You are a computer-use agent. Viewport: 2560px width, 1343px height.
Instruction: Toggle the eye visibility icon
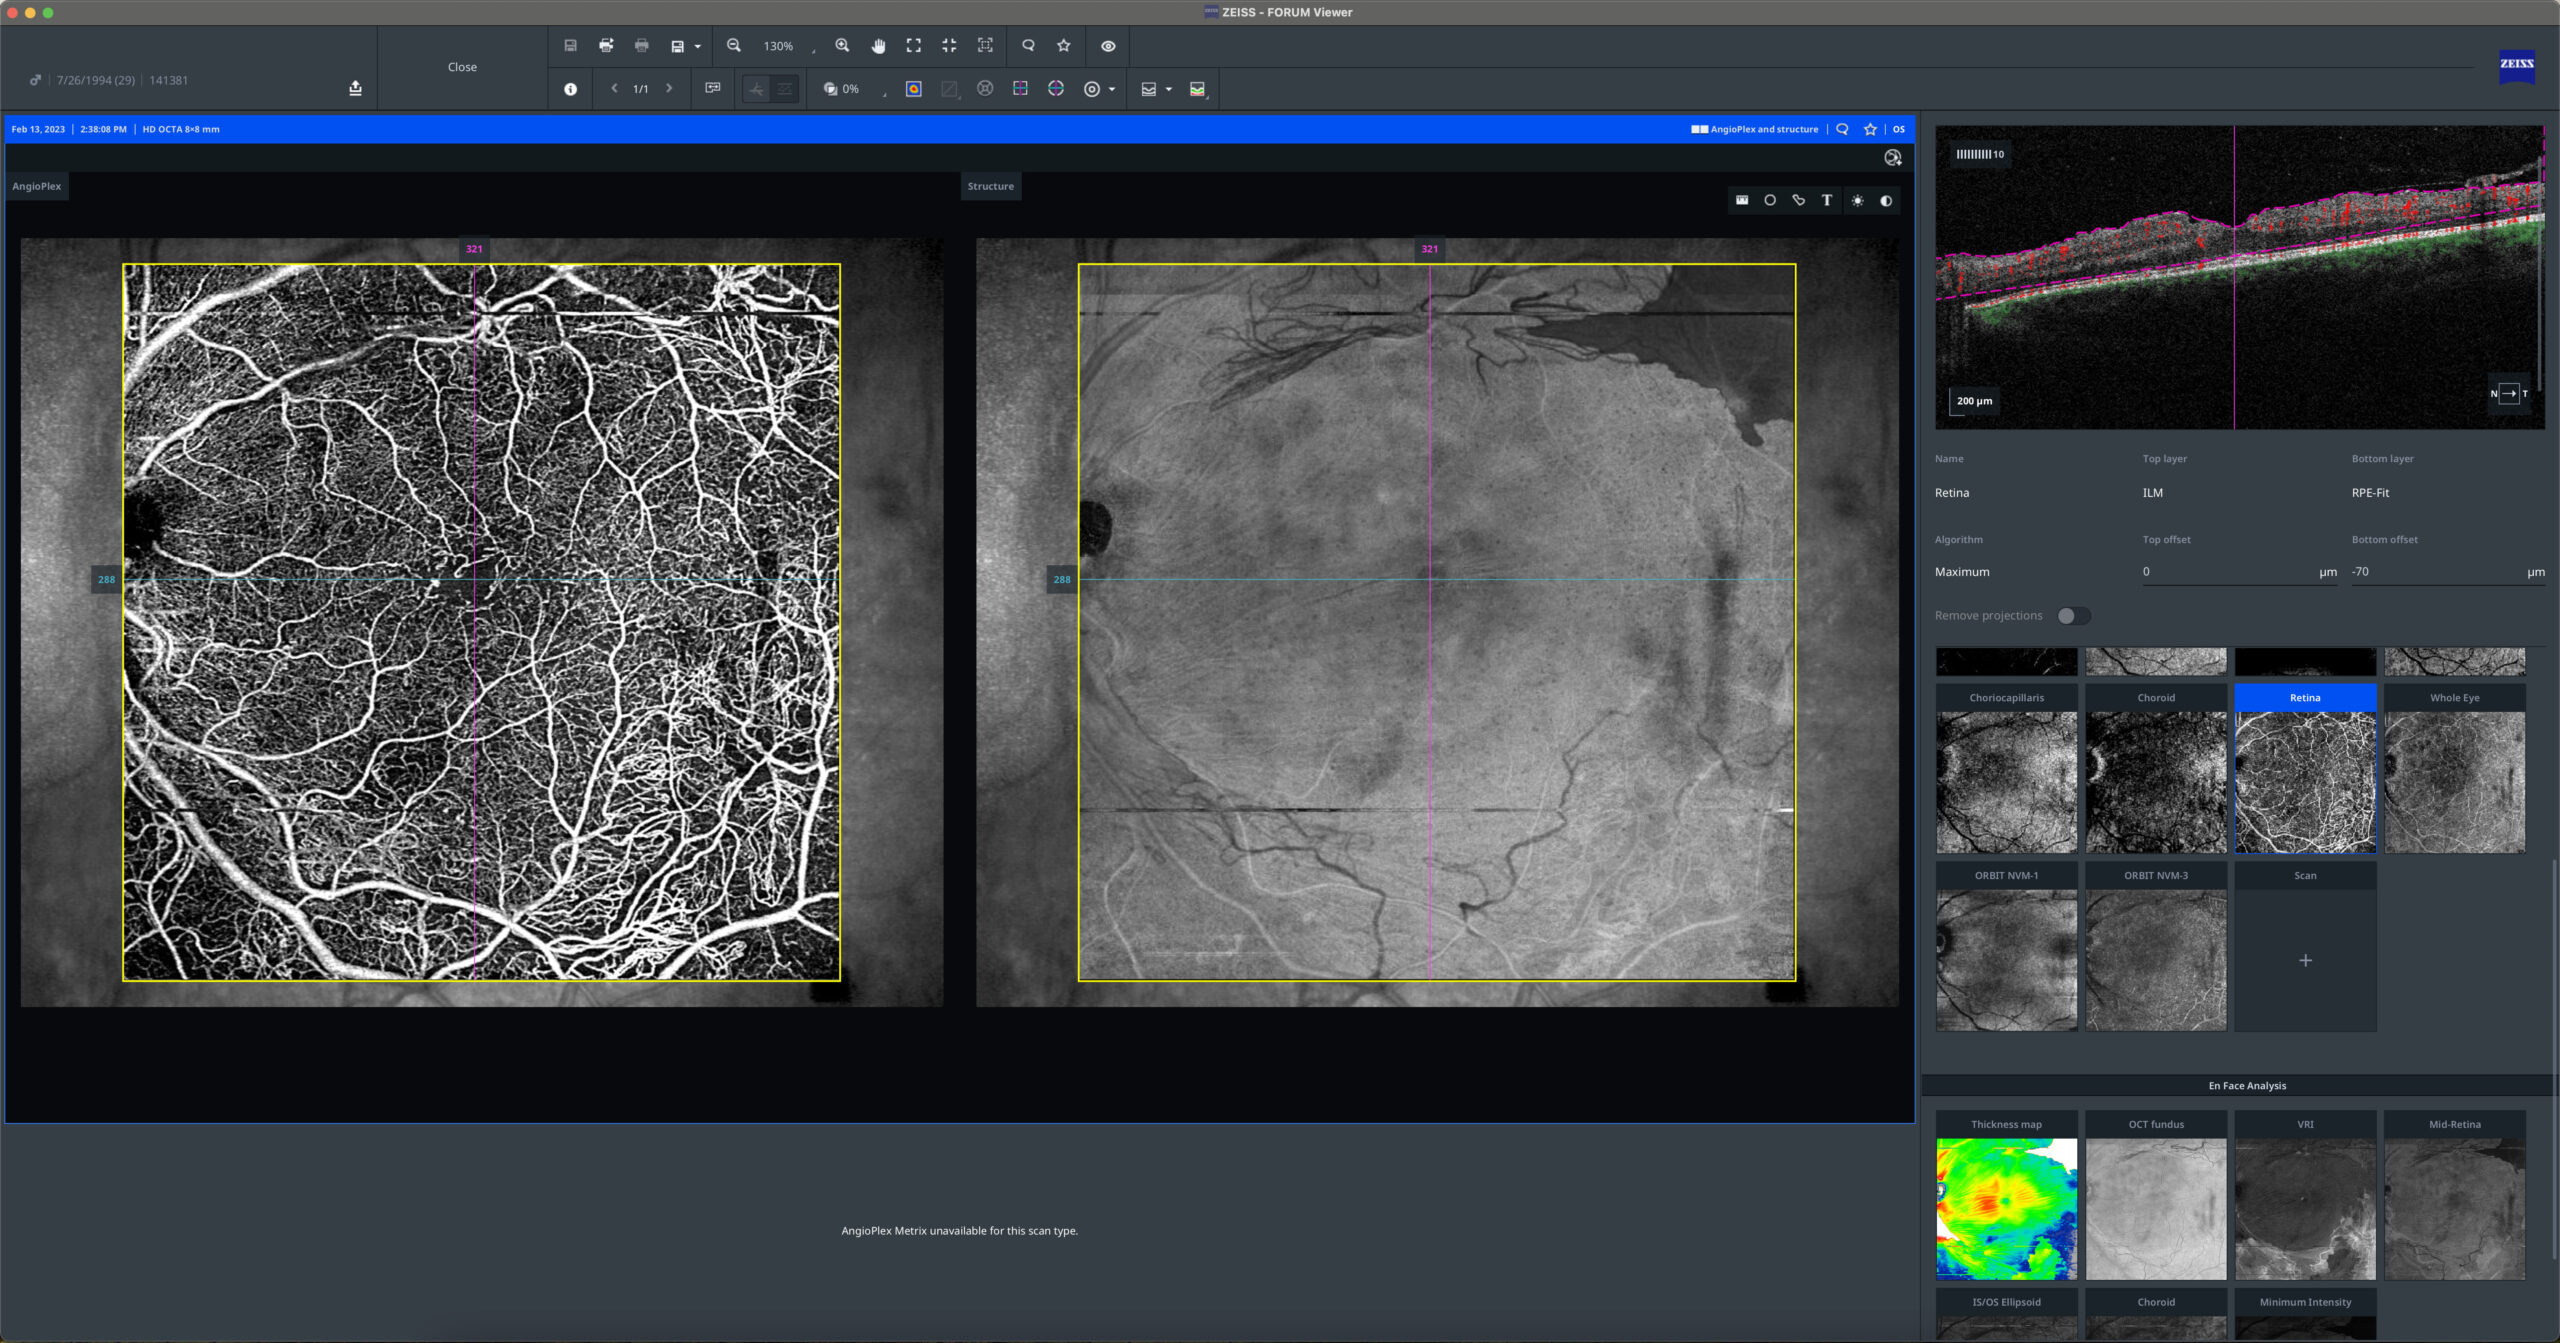pos(1108,46)
